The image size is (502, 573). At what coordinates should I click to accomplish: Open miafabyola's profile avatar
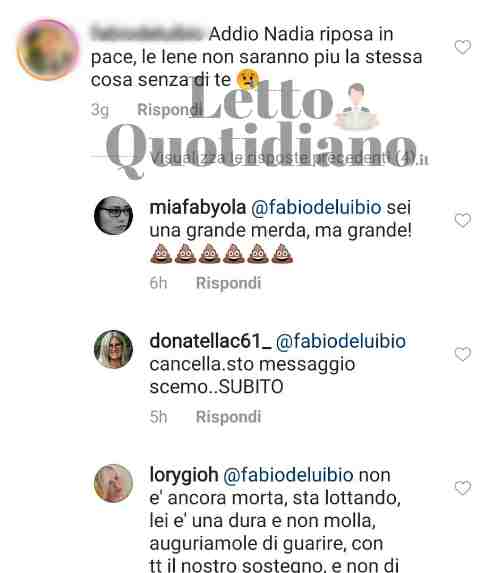(x=113, y=216)
